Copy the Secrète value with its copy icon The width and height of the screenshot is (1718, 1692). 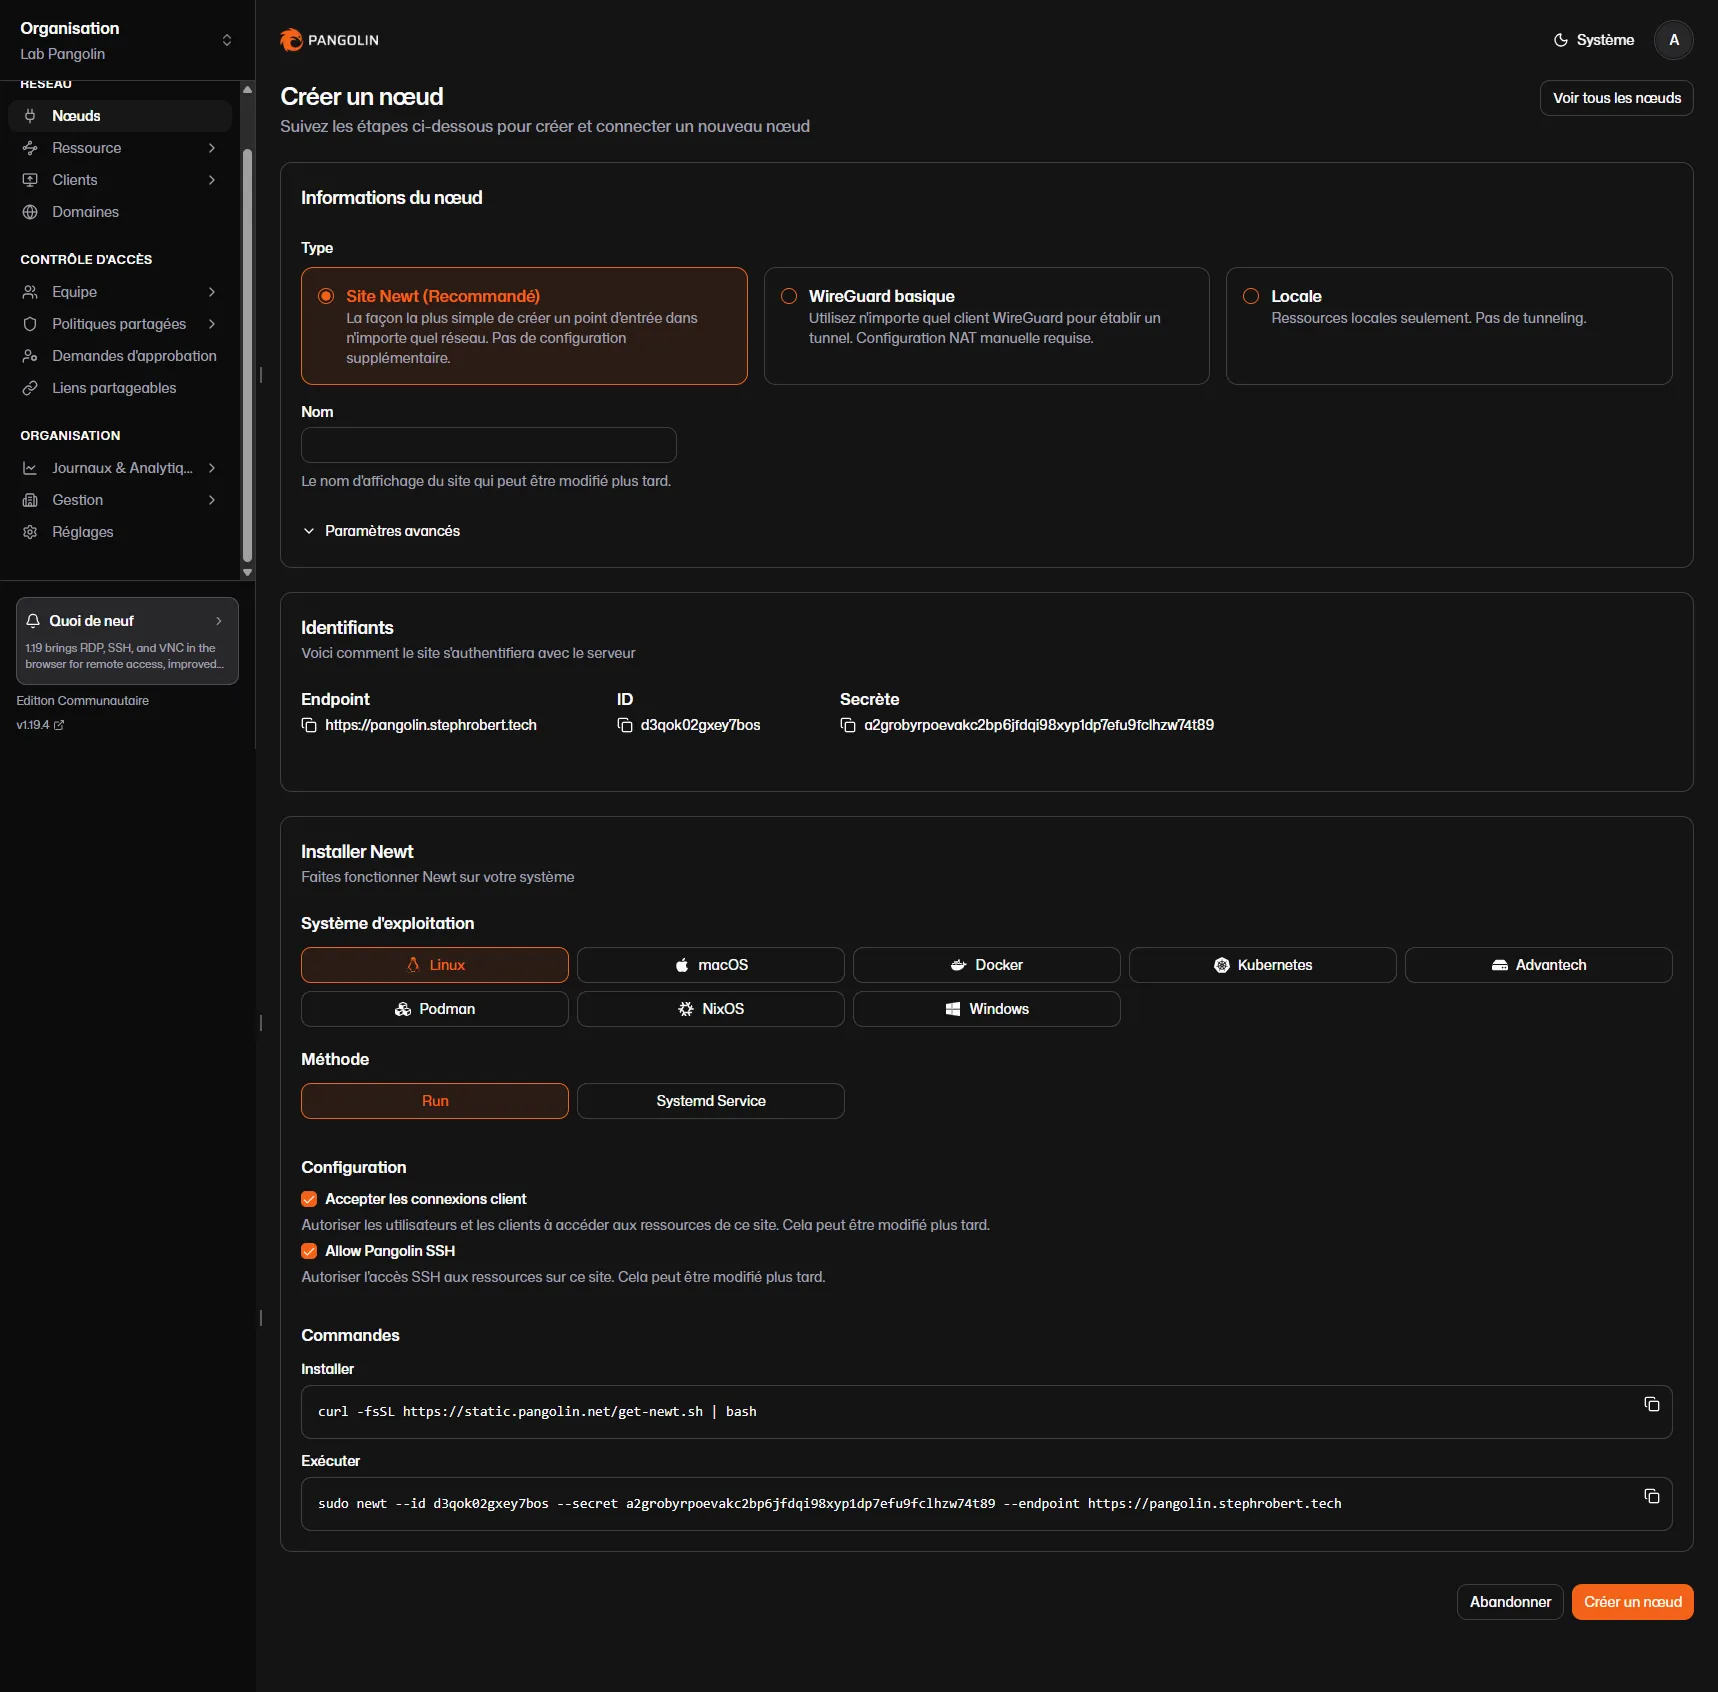coord(848,725)
